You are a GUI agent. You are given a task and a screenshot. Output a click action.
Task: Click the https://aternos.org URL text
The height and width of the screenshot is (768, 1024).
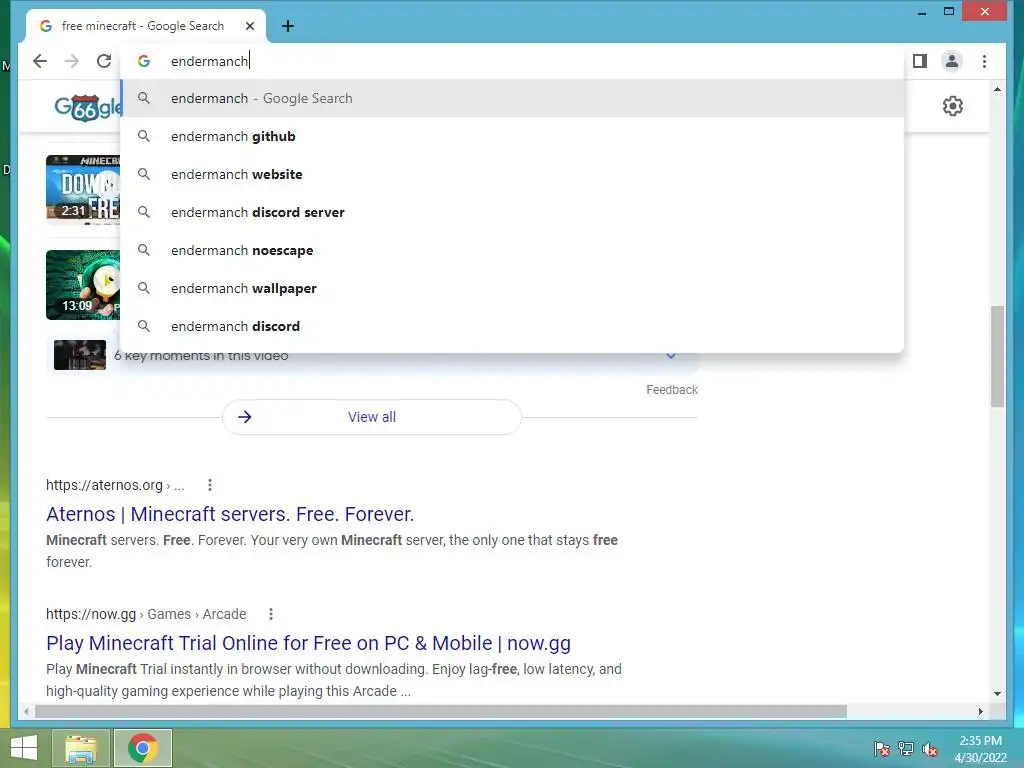(x=104, y=485)
